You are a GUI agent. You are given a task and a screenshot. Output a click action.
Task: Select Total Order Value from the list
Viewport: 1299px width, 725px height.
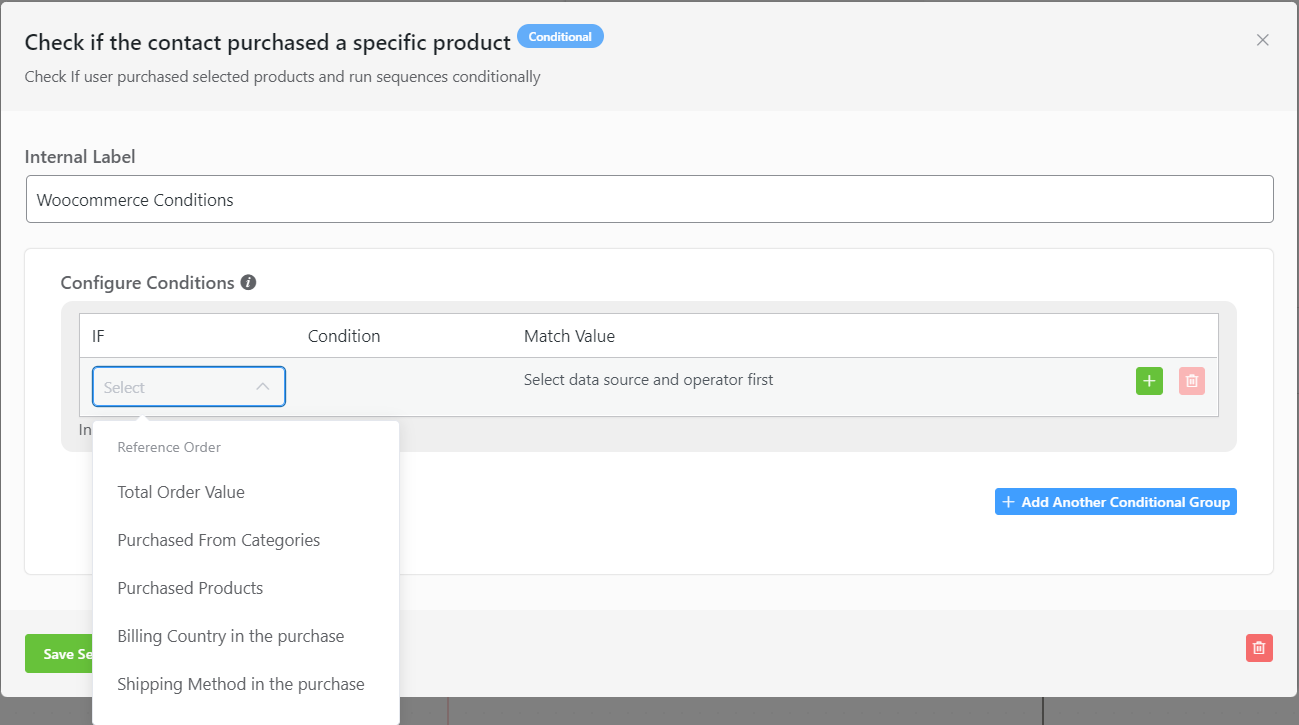[180, 492]
